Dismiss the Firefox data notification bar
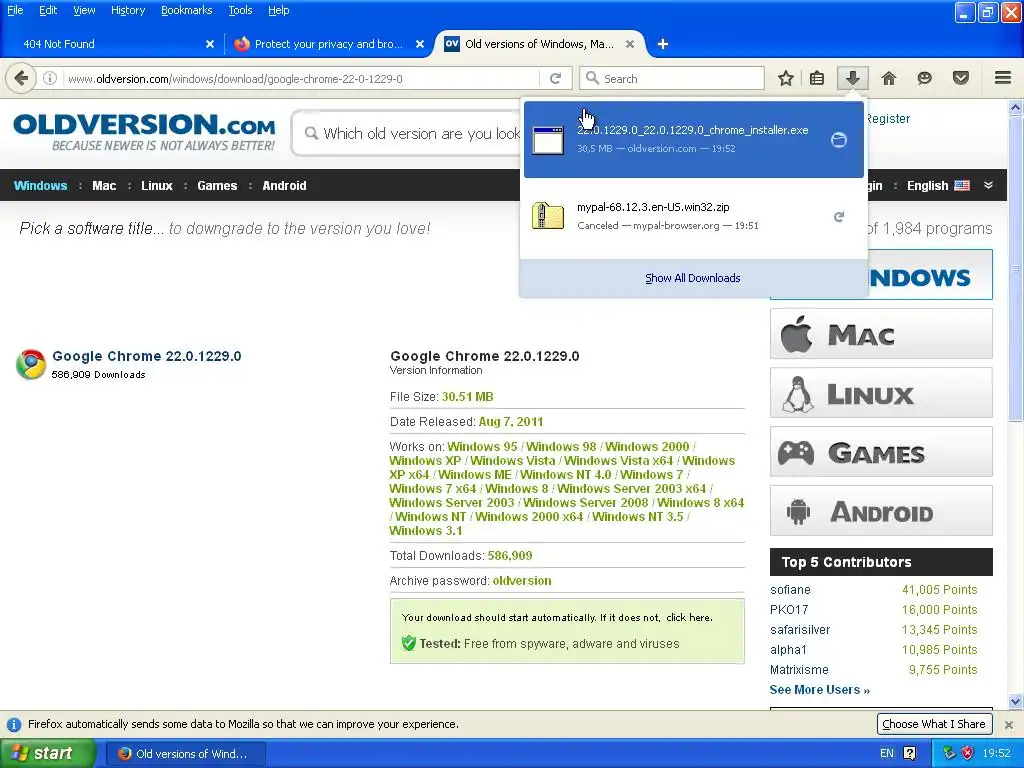Screen dimensions: 1024x768 tap(1008, 725)
